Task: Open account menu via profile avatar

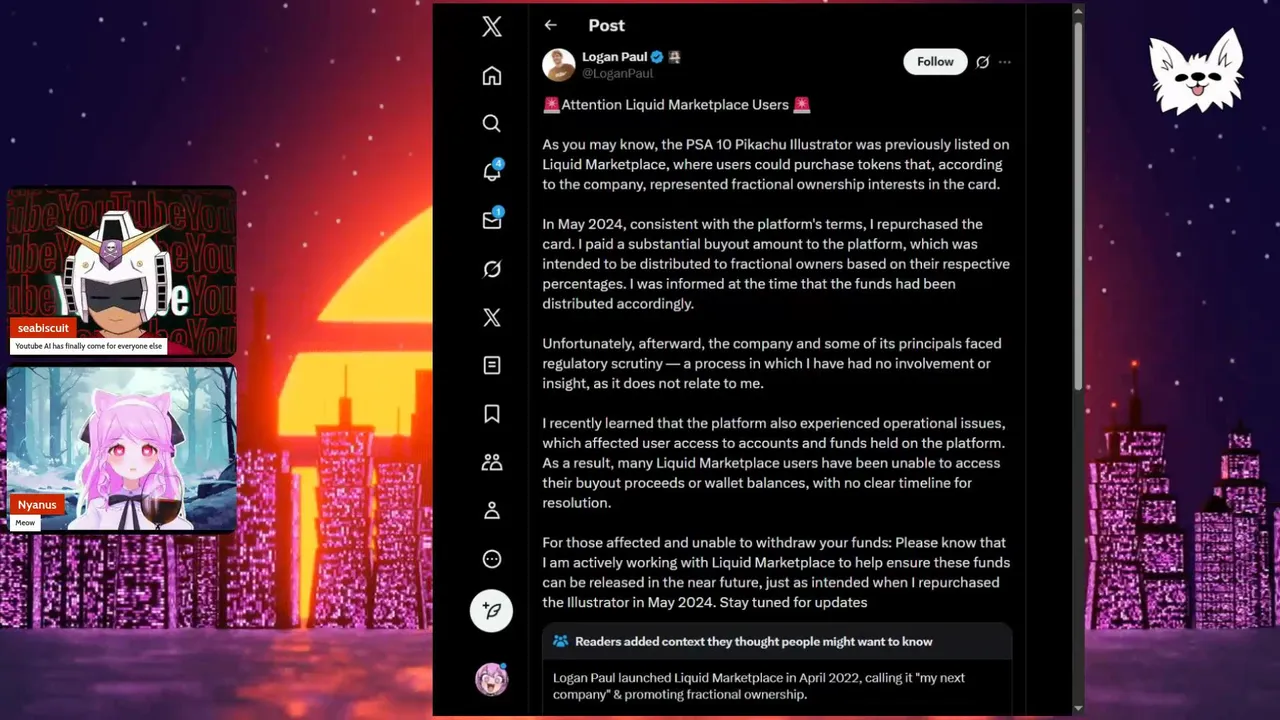Action: [491, 679]
